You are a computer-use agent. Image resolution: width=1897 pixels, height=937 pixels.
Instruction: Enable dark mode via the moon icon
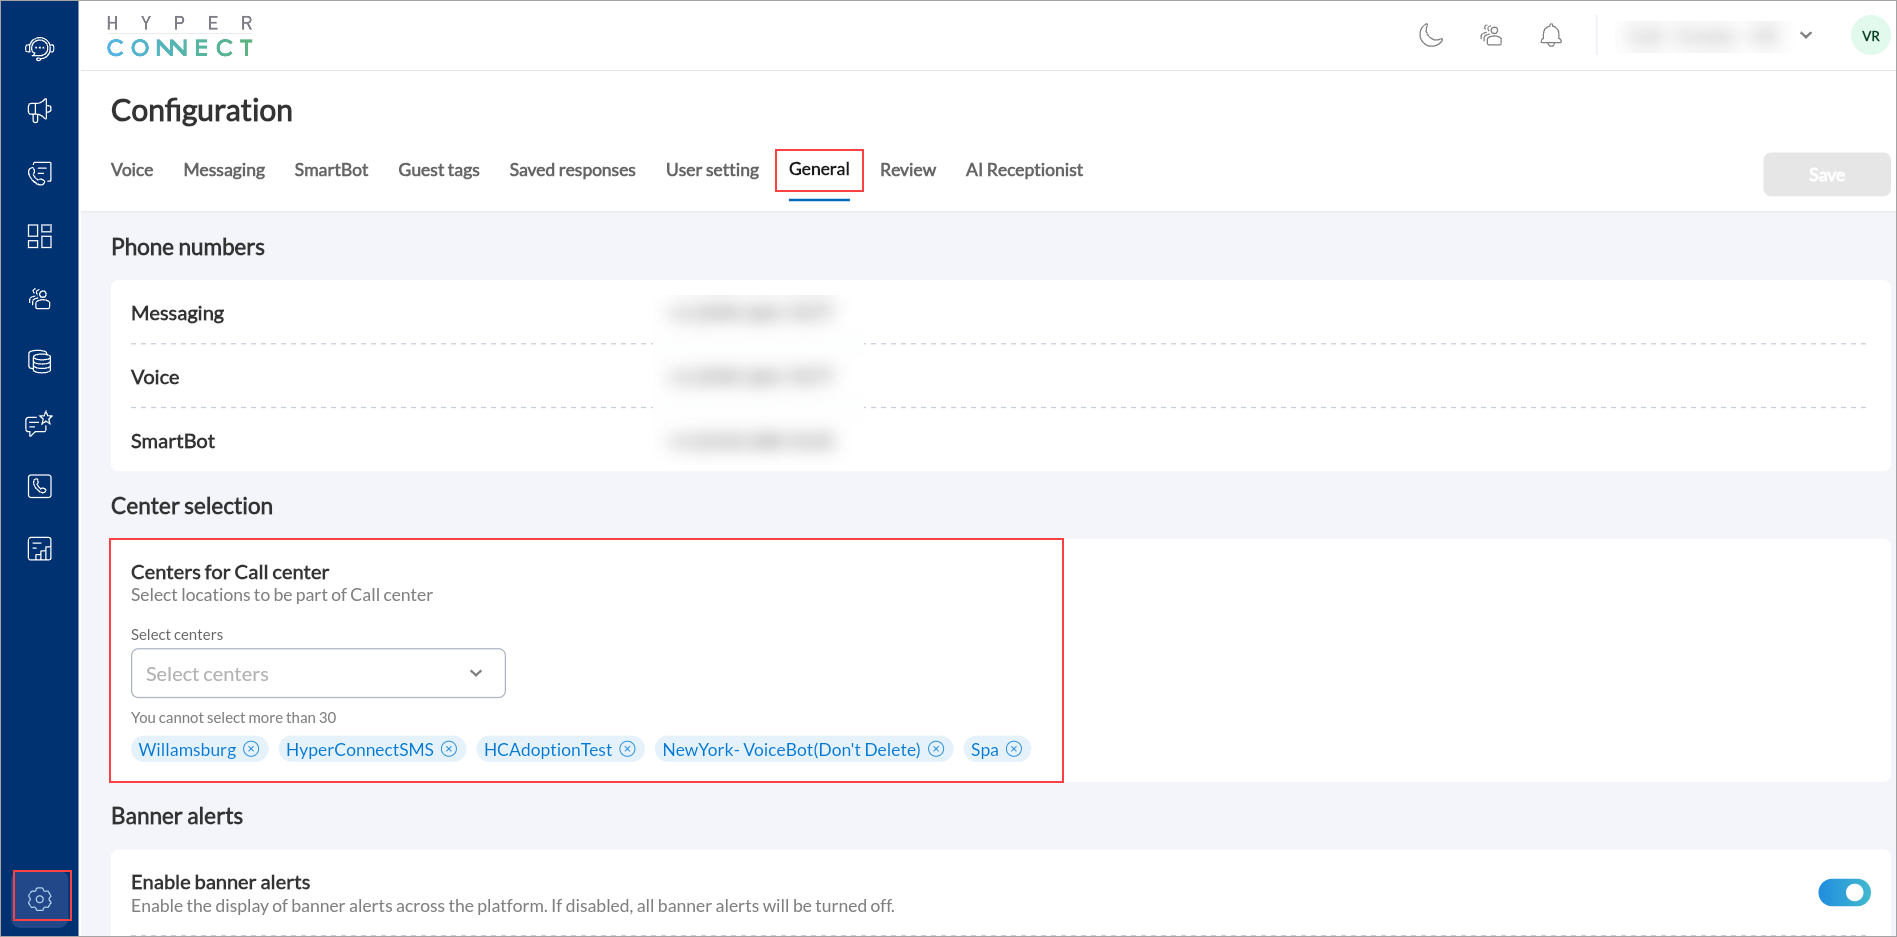(x=1430, y=35)
